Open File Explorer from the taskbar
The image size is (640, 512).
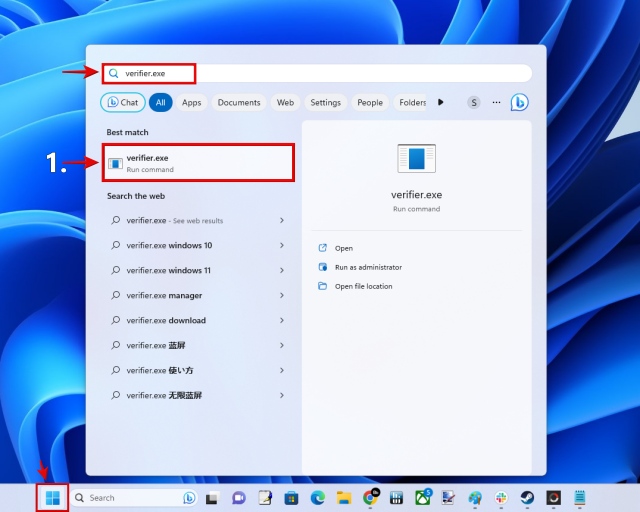(344, 498)
